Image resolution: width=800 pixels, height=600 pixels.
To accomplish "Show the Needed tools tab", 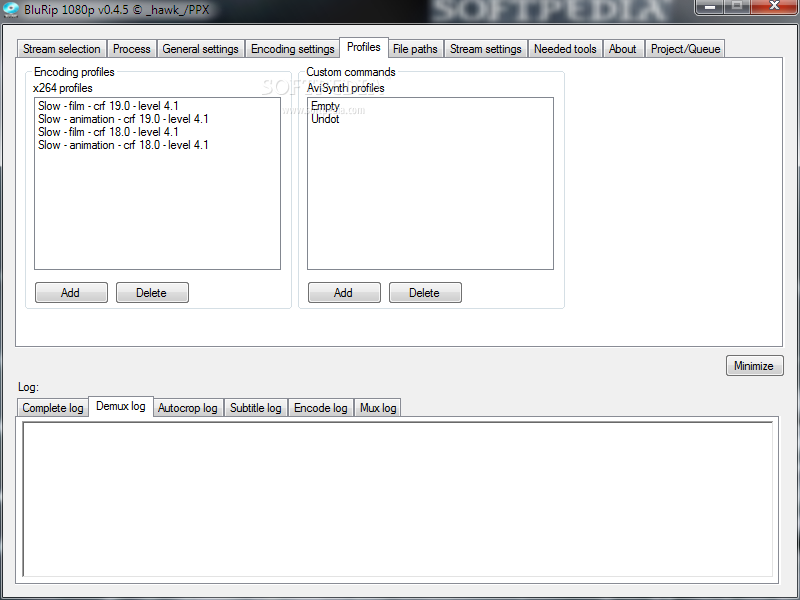I will click(565, 49).
